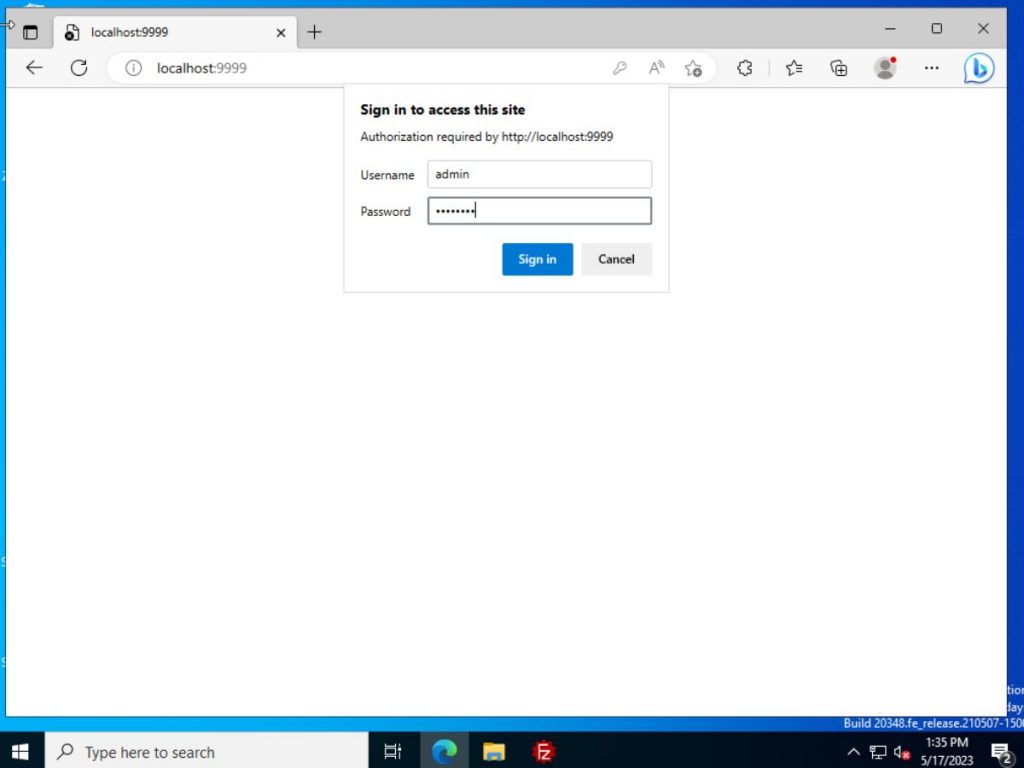Expand hidden system tray icons

click(x=853, y=751)
